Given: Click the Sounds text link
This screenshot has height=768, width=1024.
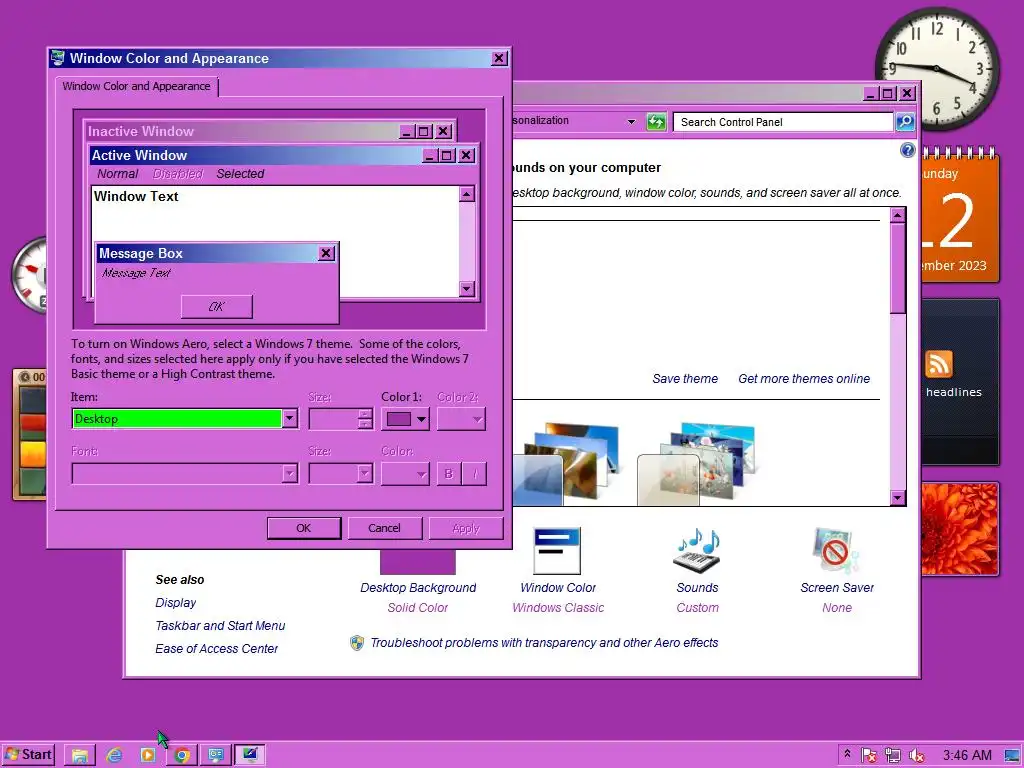Looking at the screenshot, I should tap(697, 588).
